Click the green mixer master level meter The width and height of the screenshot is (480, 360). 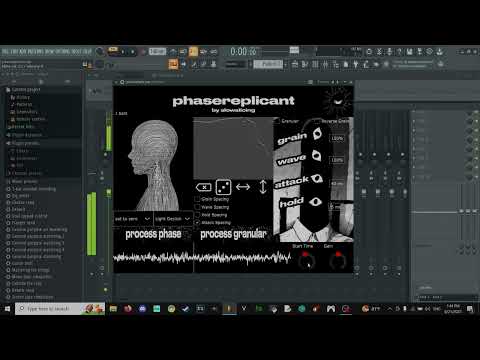tap(92, 224)
